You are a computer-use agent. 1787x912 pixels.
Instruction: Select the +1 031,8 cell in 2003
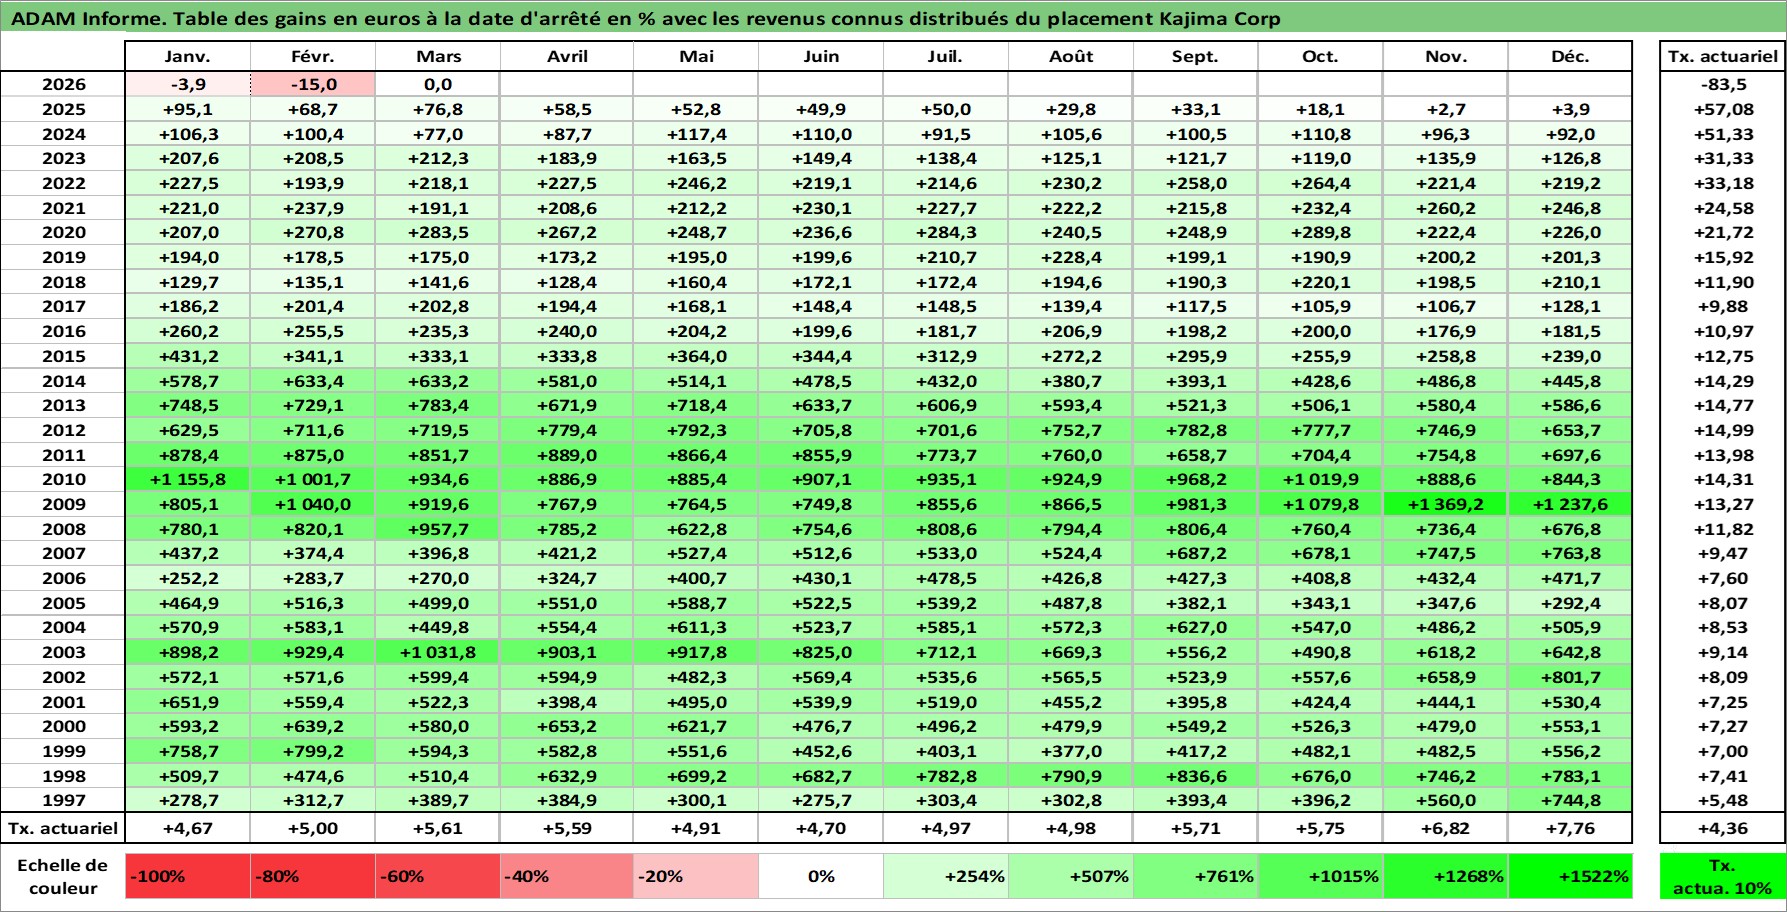[438, 652]
